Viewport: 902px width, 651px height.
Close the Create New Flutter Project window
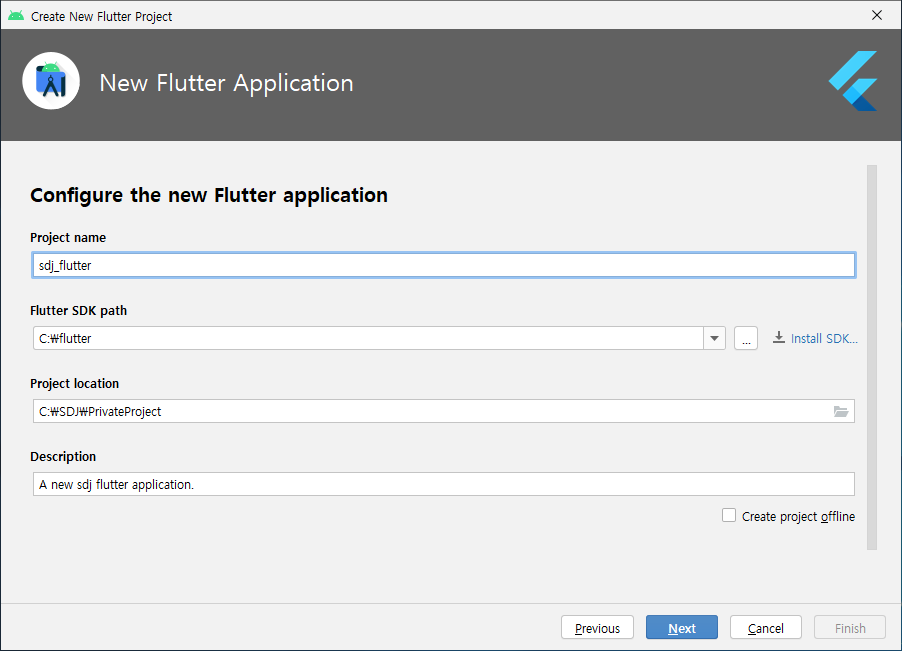[877, 16]
